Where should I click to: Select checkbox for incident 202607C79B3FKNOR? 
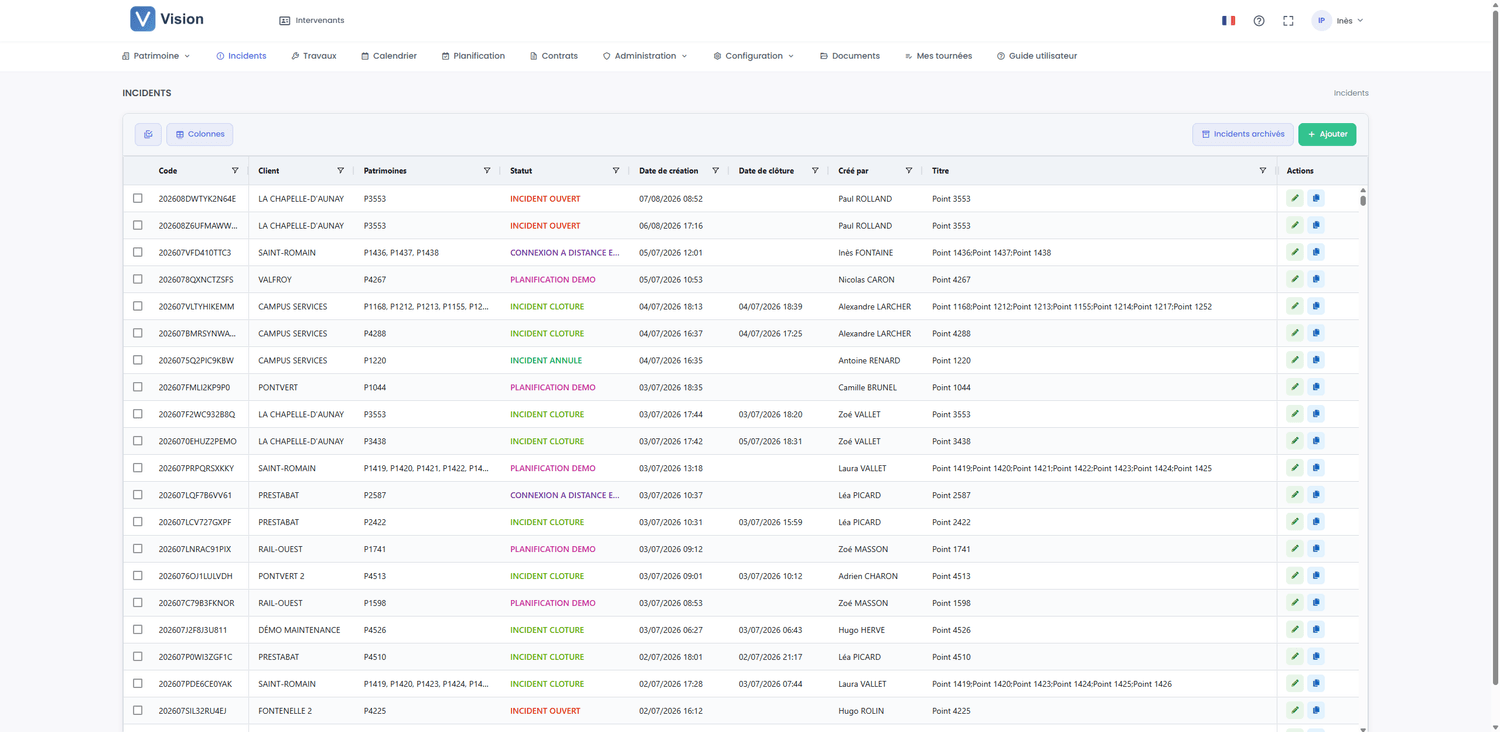(x=138, y=603)
